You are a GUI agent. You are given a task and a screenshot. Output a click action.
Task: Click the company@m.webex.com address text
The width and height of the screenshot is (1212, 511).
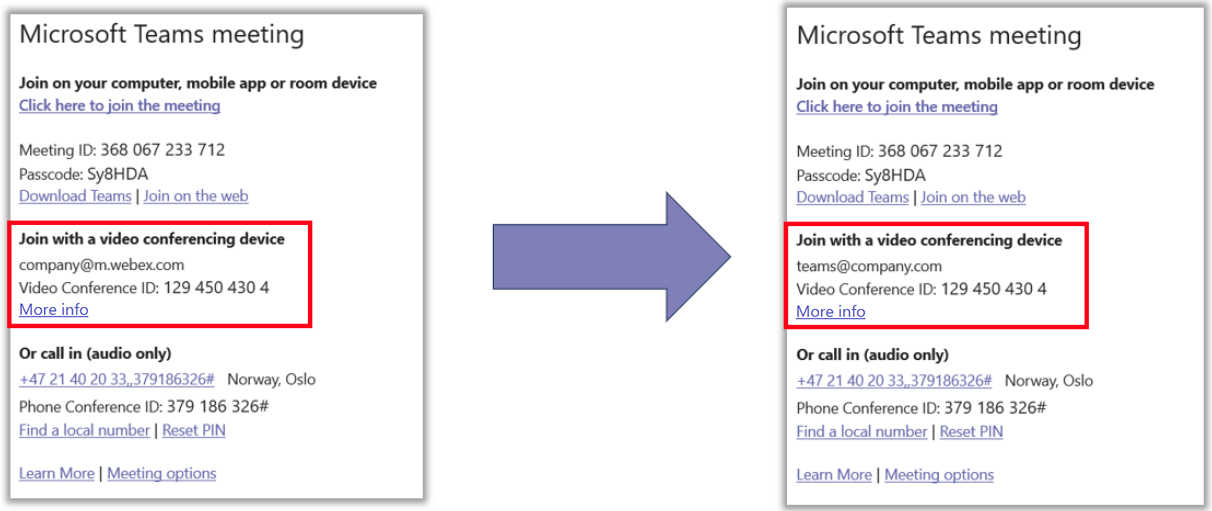(x=101, y=265)
